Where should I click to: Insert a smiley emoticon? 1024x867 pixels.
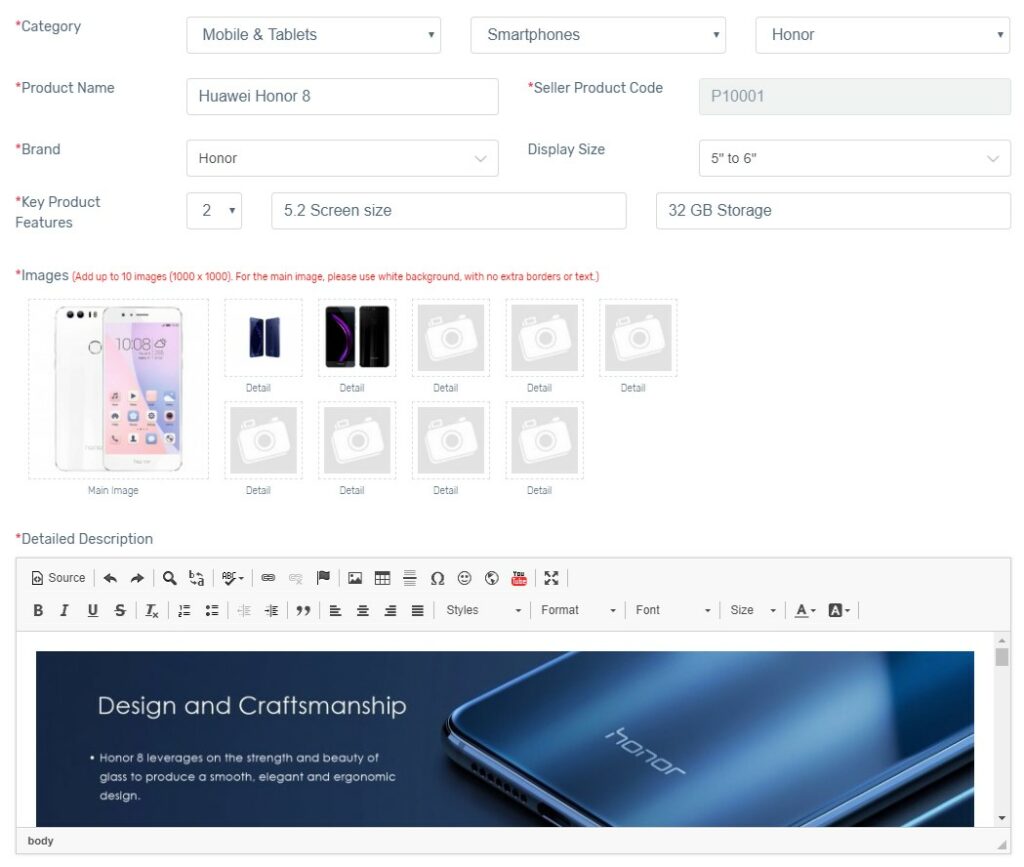tap(464, 578)
